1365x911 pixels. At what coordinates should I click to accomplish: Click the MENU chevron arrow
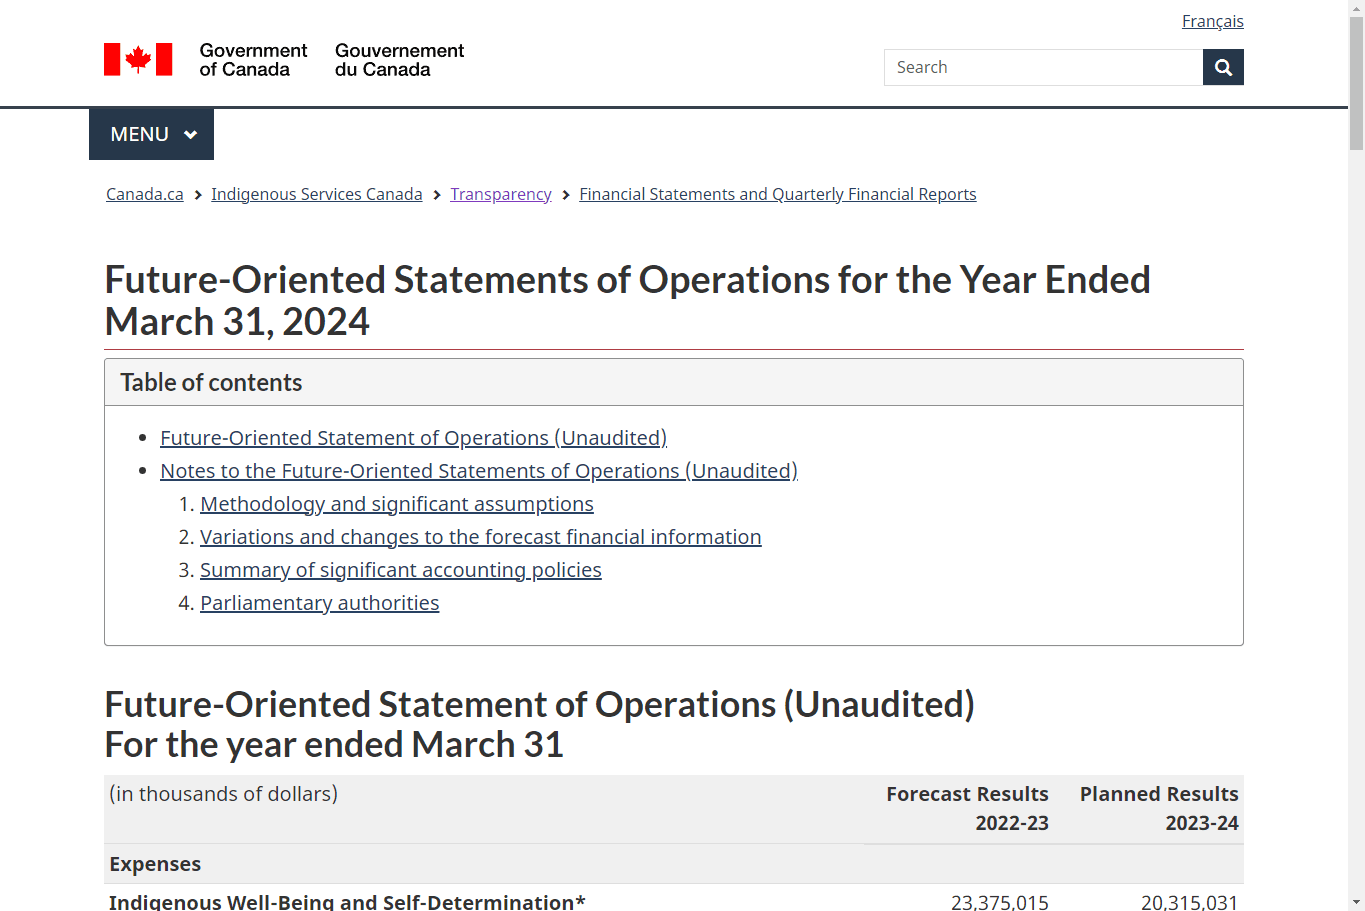(x=190, y=134)
